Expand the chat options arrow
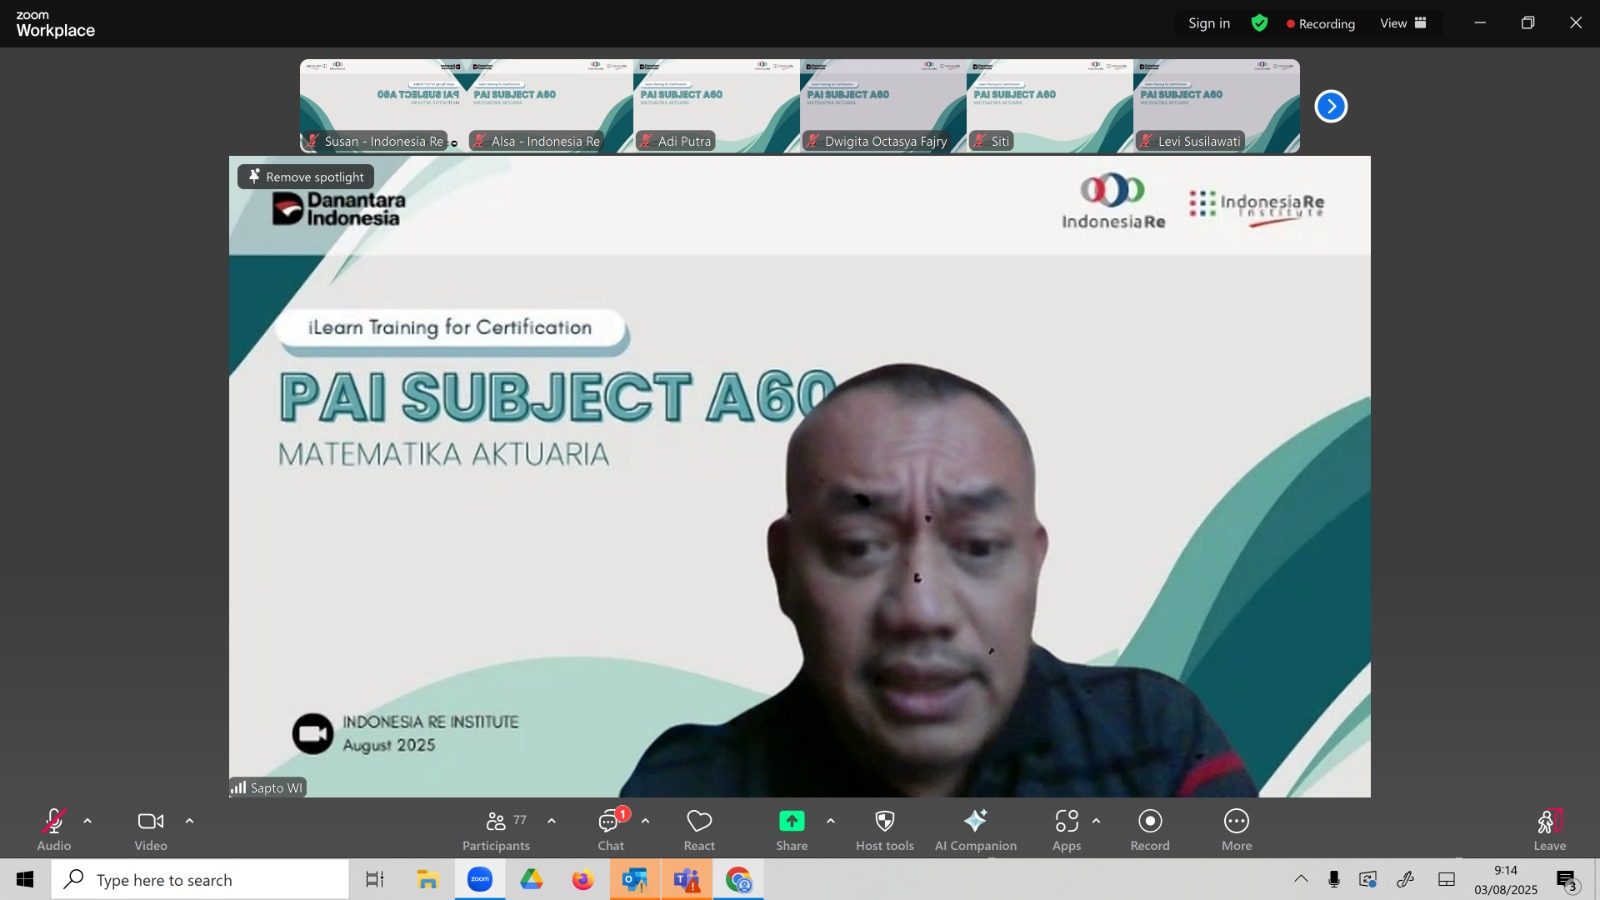 point(645,821)
